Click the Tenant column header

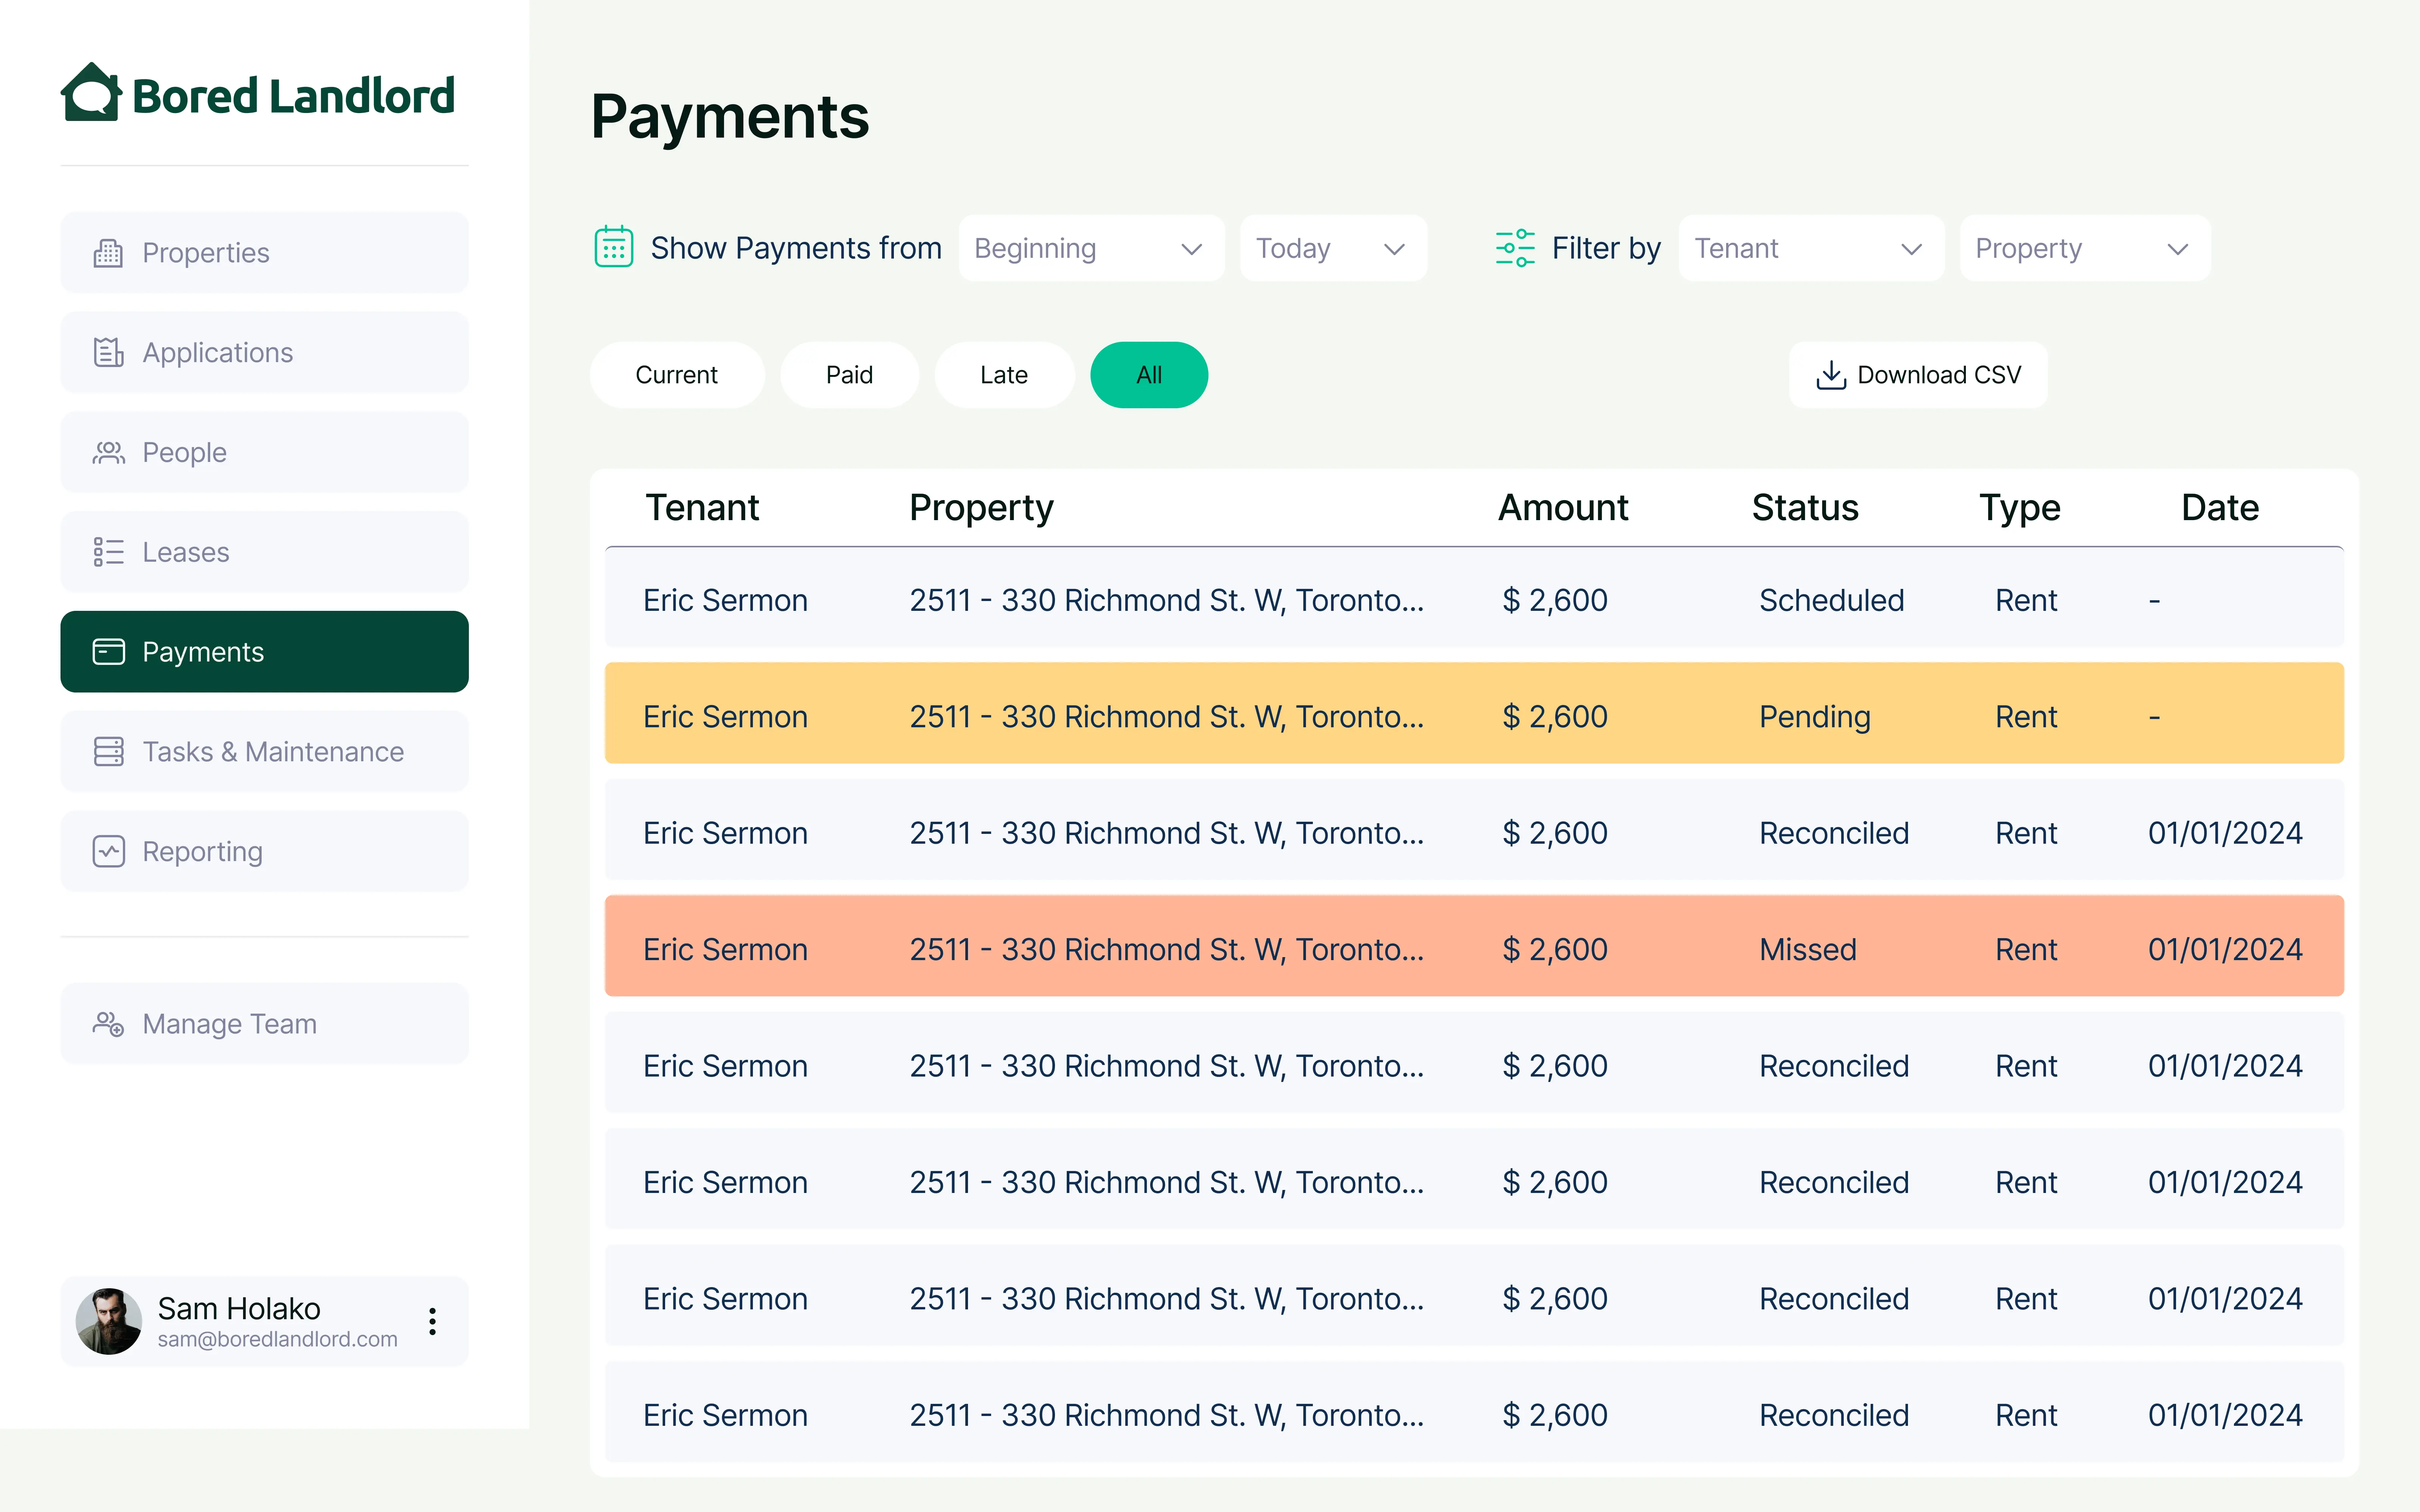pyautogui.click(x=702, y=508)
